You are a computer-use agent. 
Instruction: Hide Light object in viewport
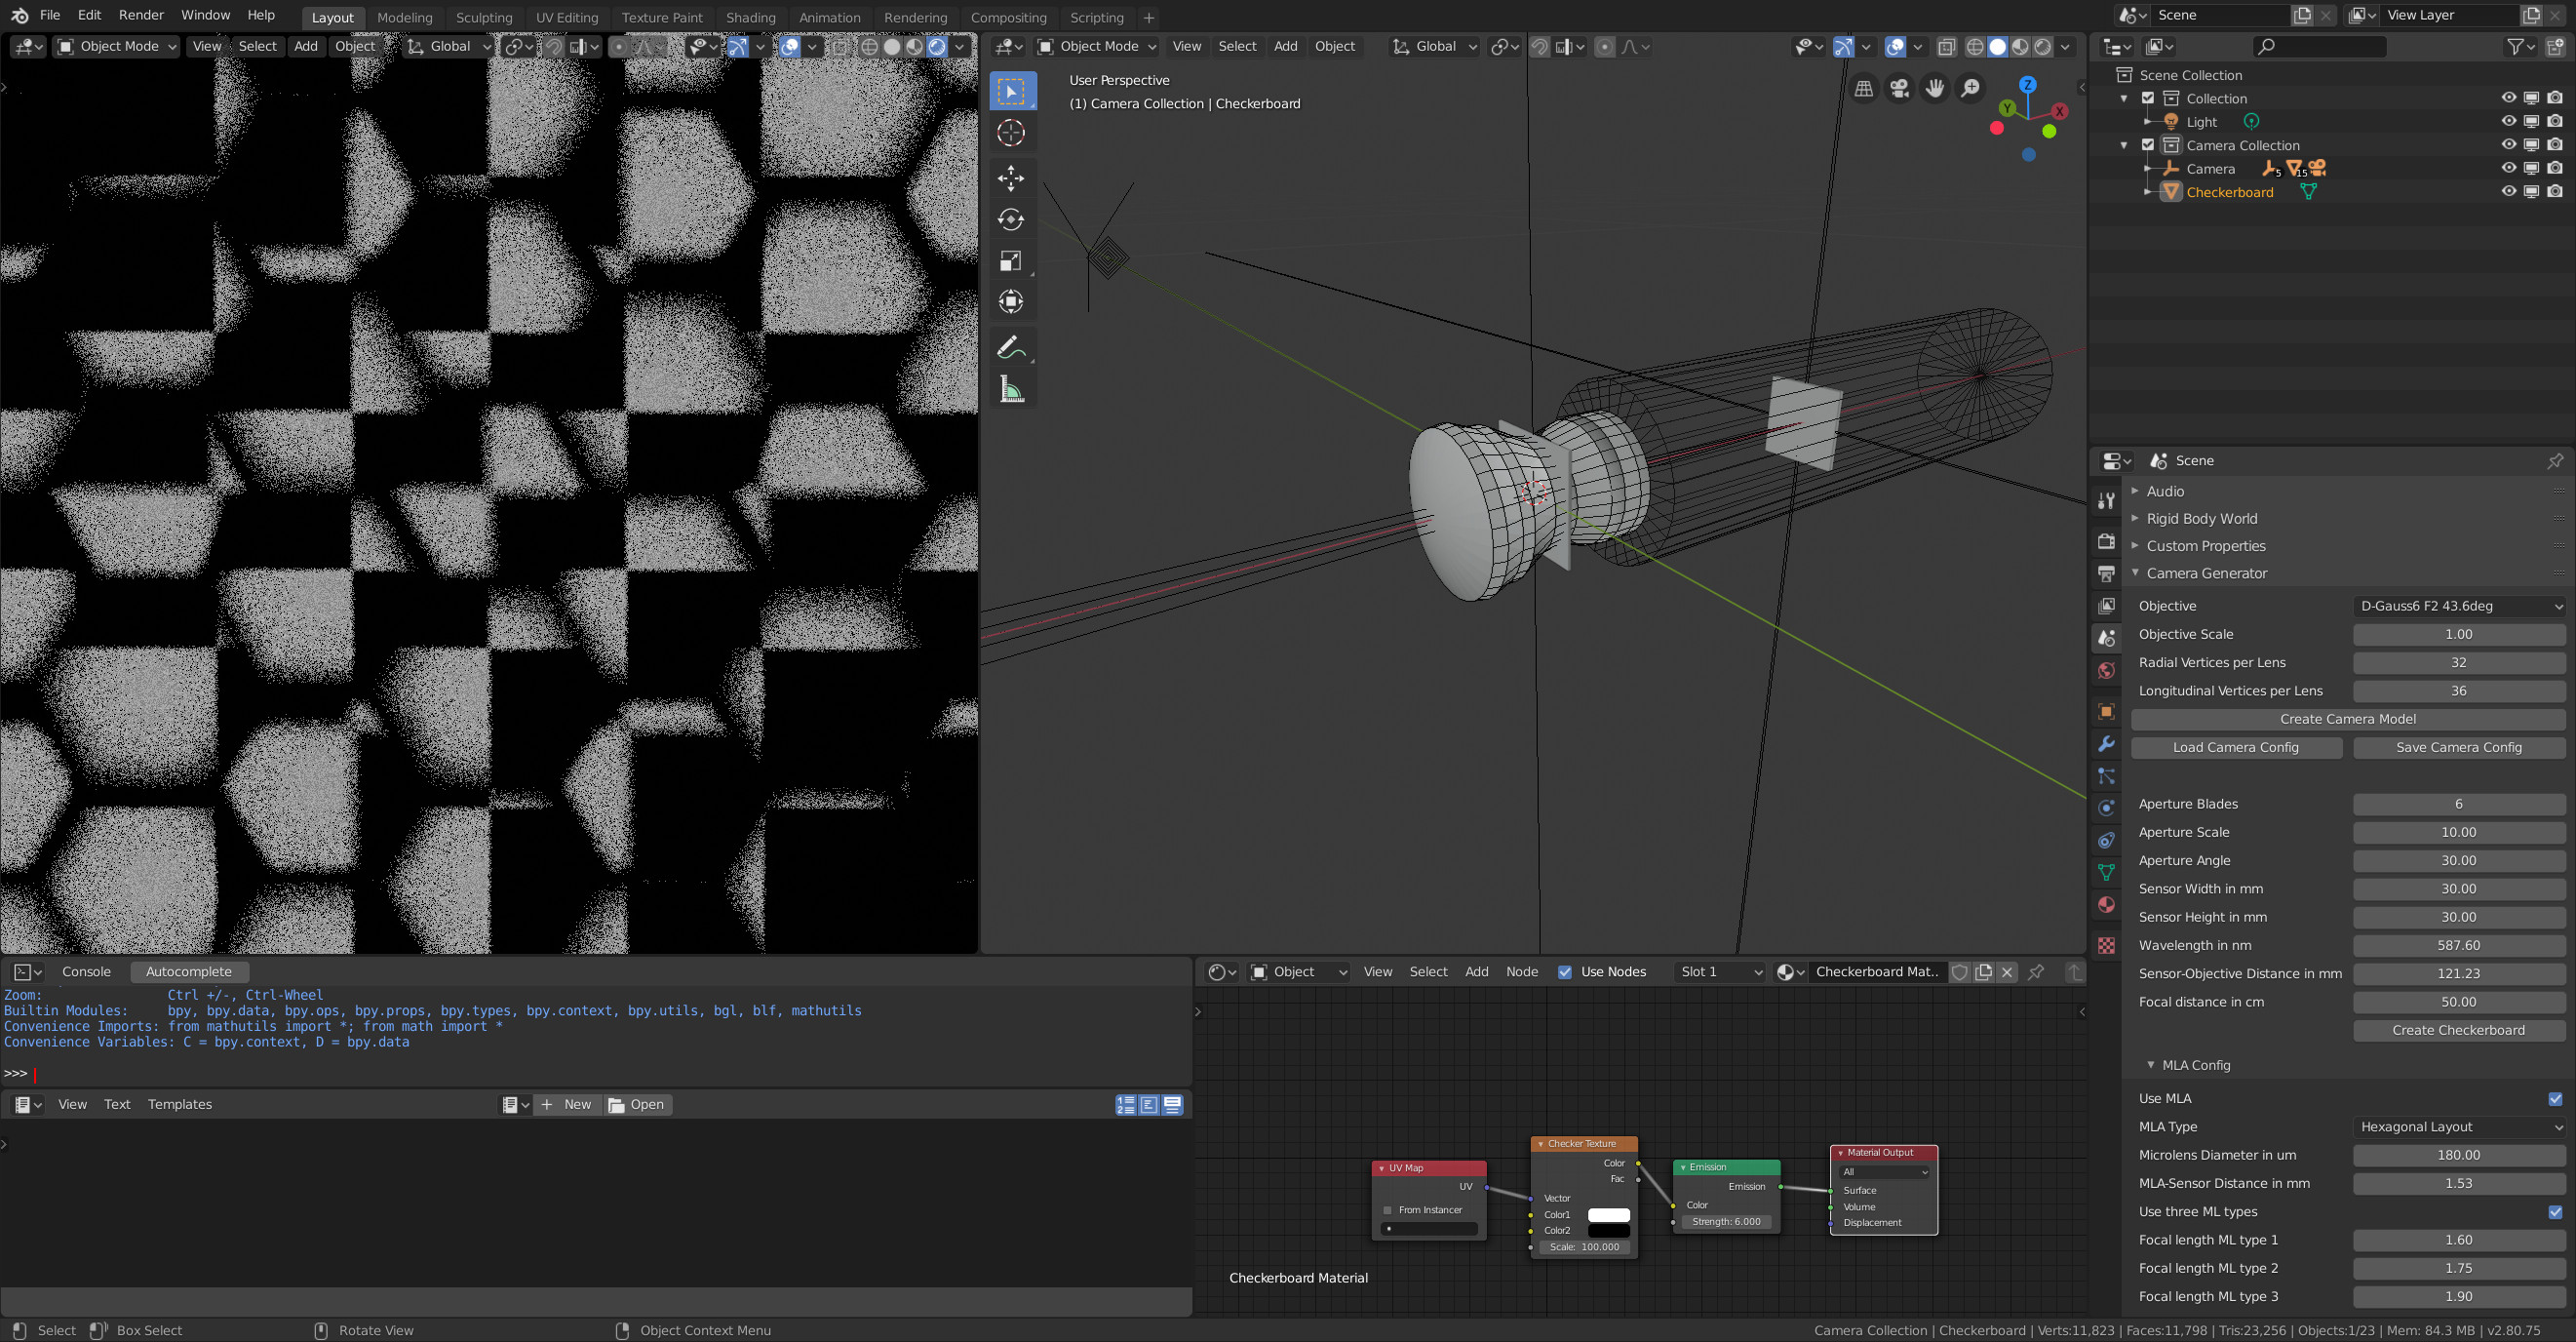(2508, 121)
